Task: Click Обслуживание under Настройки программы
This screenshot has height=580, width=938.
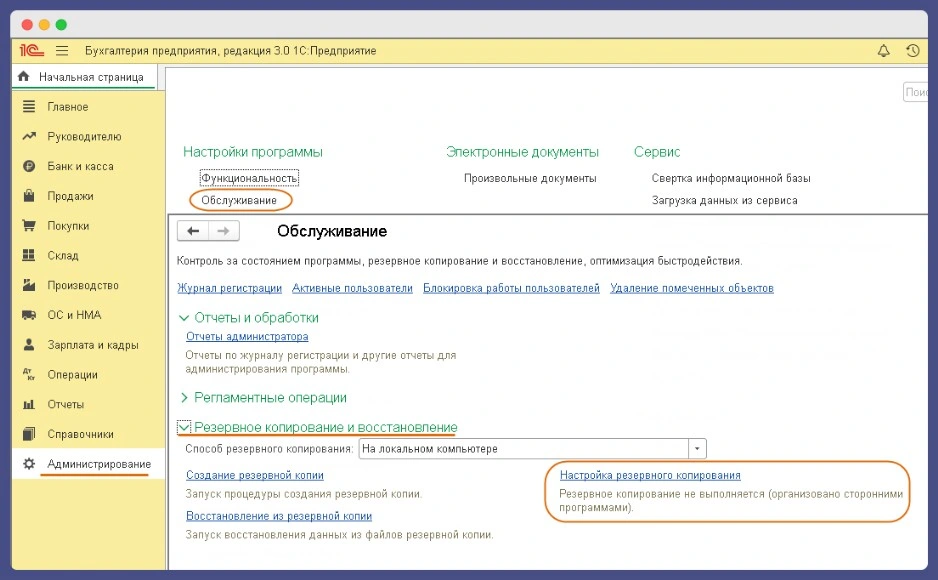Action: point(239,201)
